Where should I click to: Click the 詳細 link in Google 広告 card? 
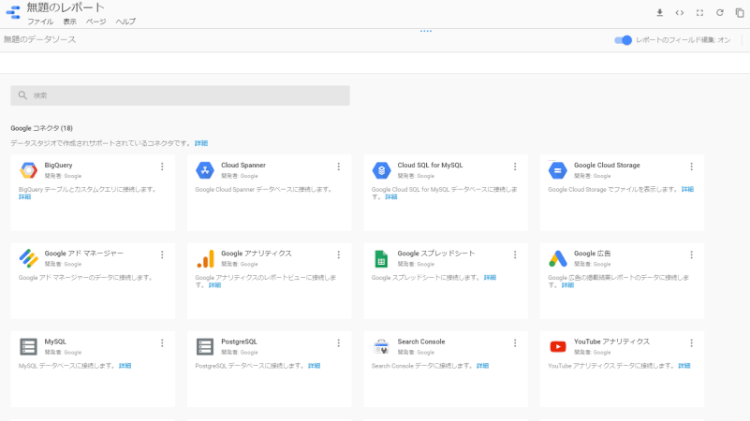pyautogui.click(x=568, y=285)
